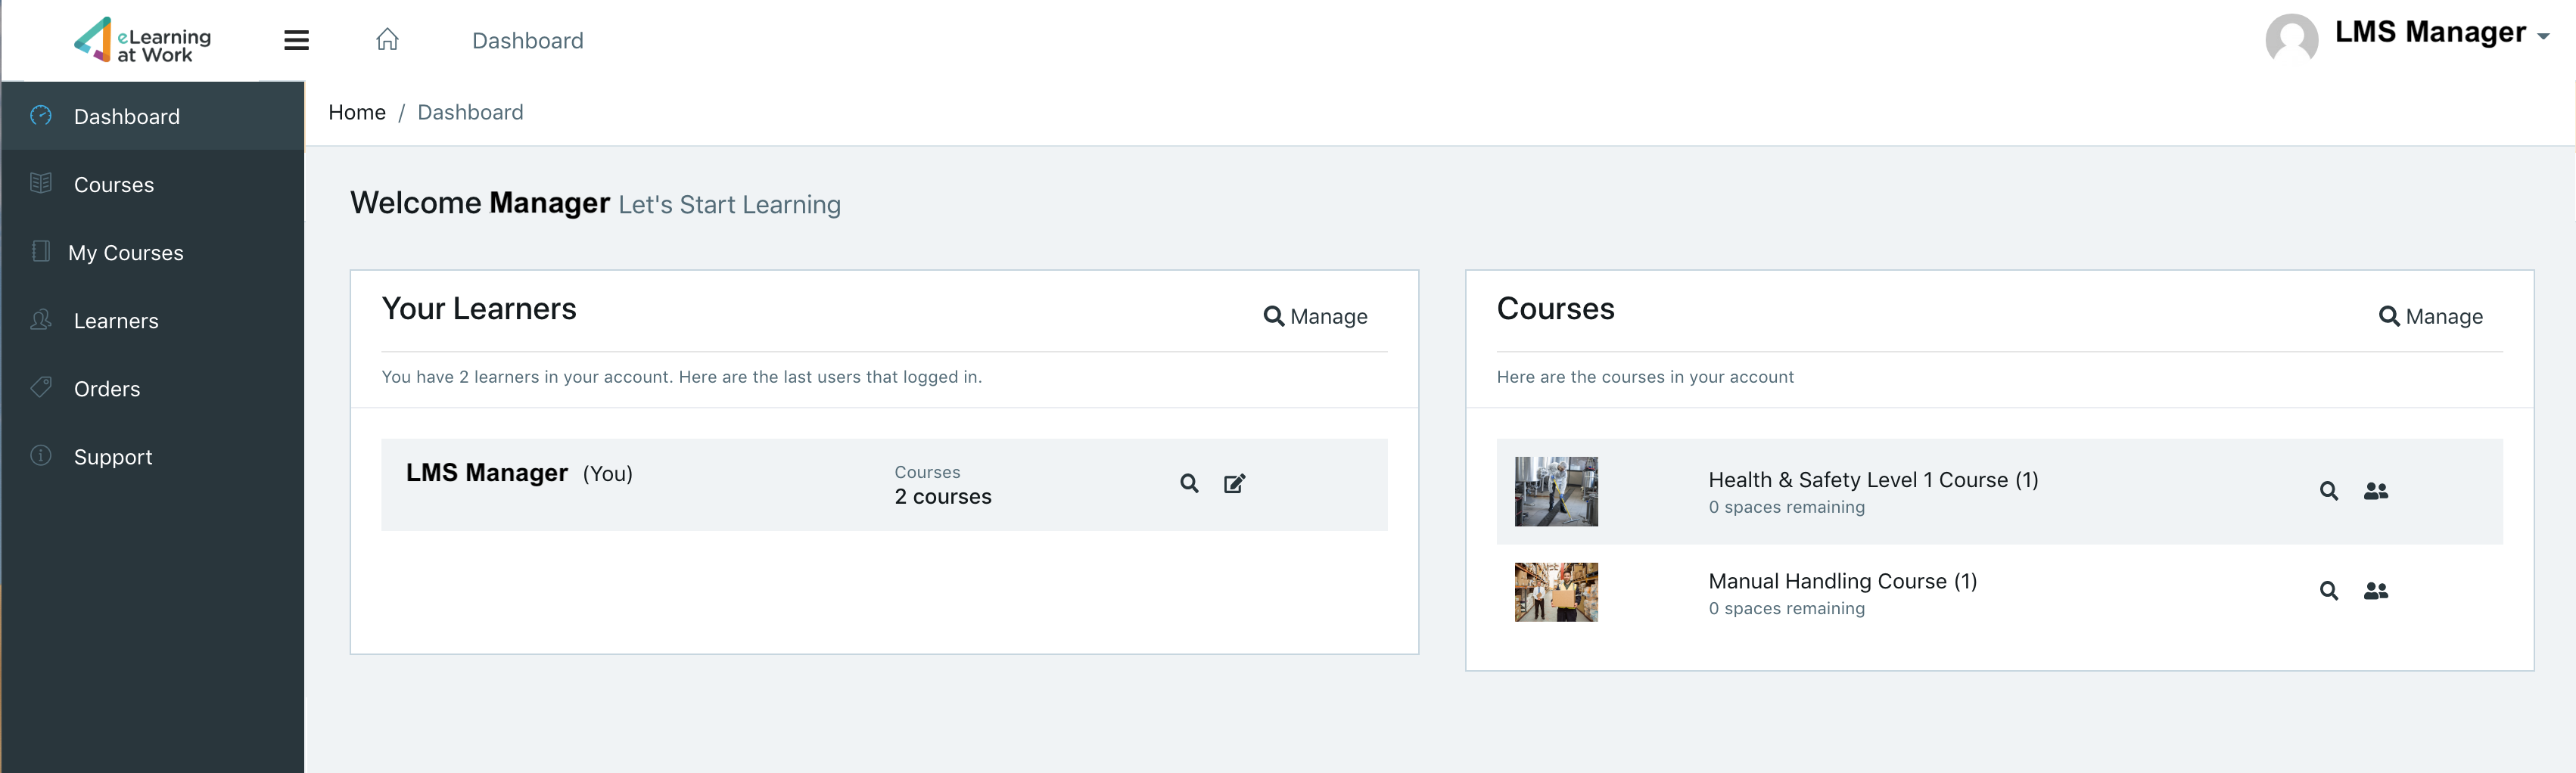
Task: Open Health & Safety course users icon
Action: tap(2376, 491)
